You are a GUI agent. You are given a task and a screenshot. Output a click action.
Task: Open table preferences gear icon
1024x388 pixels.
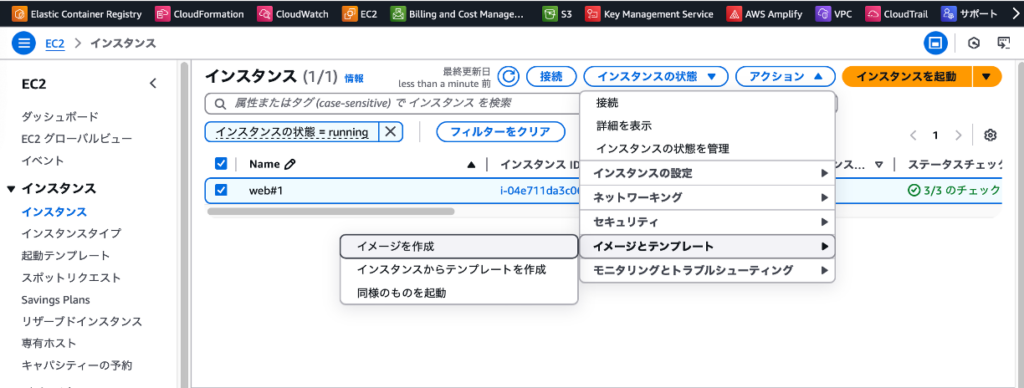tap(990, 135)
